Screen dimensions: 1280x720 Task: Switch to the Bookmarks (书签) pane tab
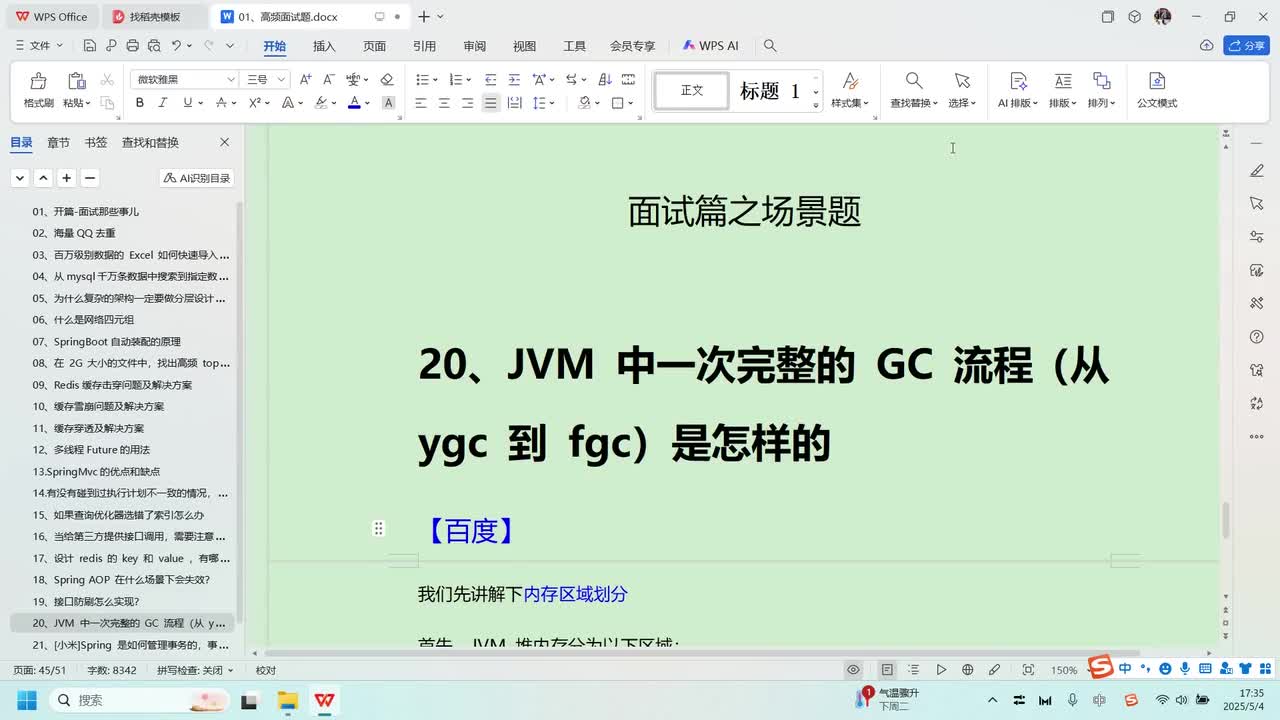coord(96,142)
